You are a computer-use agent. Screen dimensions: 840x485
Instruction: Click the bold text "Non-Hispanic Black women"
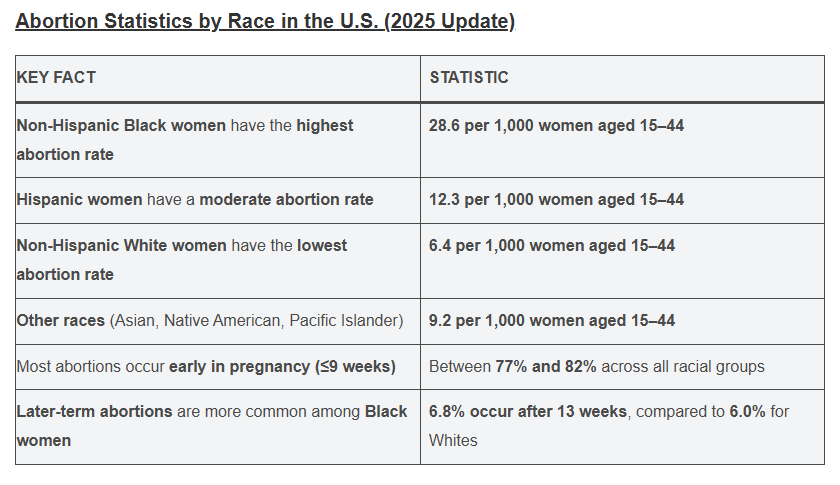coord(121,126)
